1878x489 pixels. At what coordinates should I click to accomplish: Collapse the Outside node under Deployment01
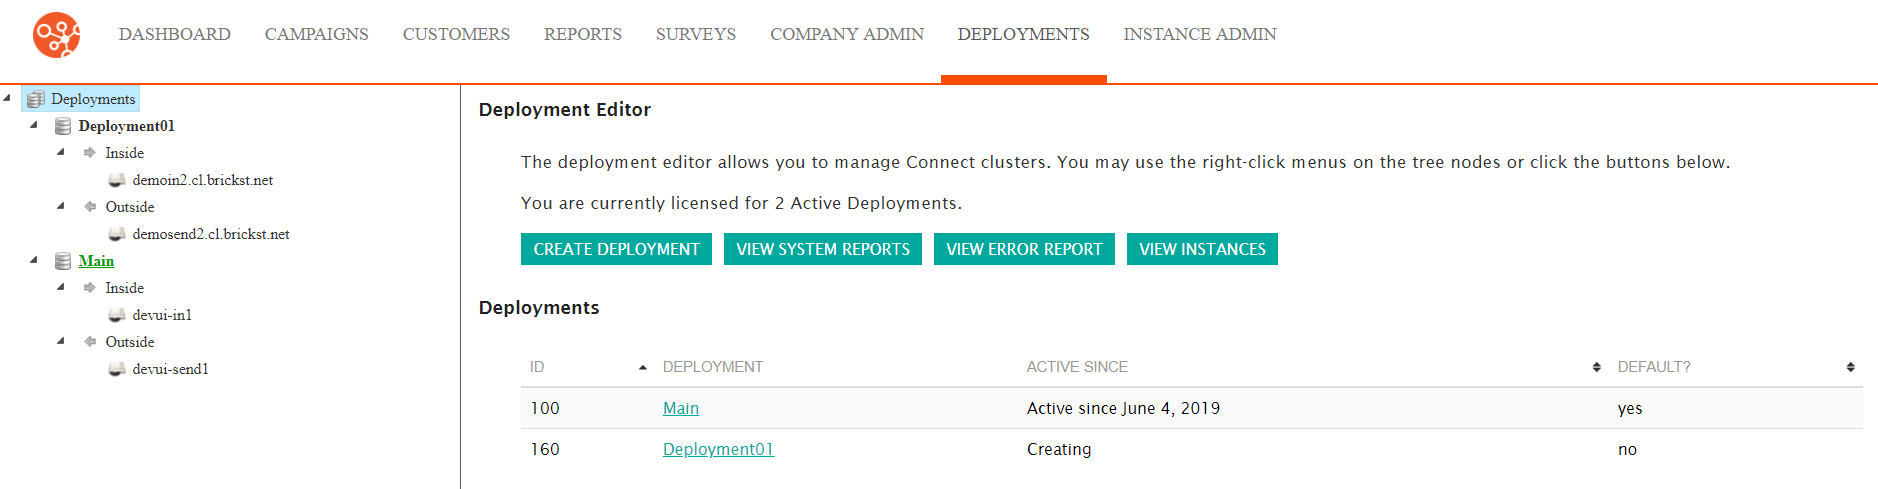(x=61, y=206)
